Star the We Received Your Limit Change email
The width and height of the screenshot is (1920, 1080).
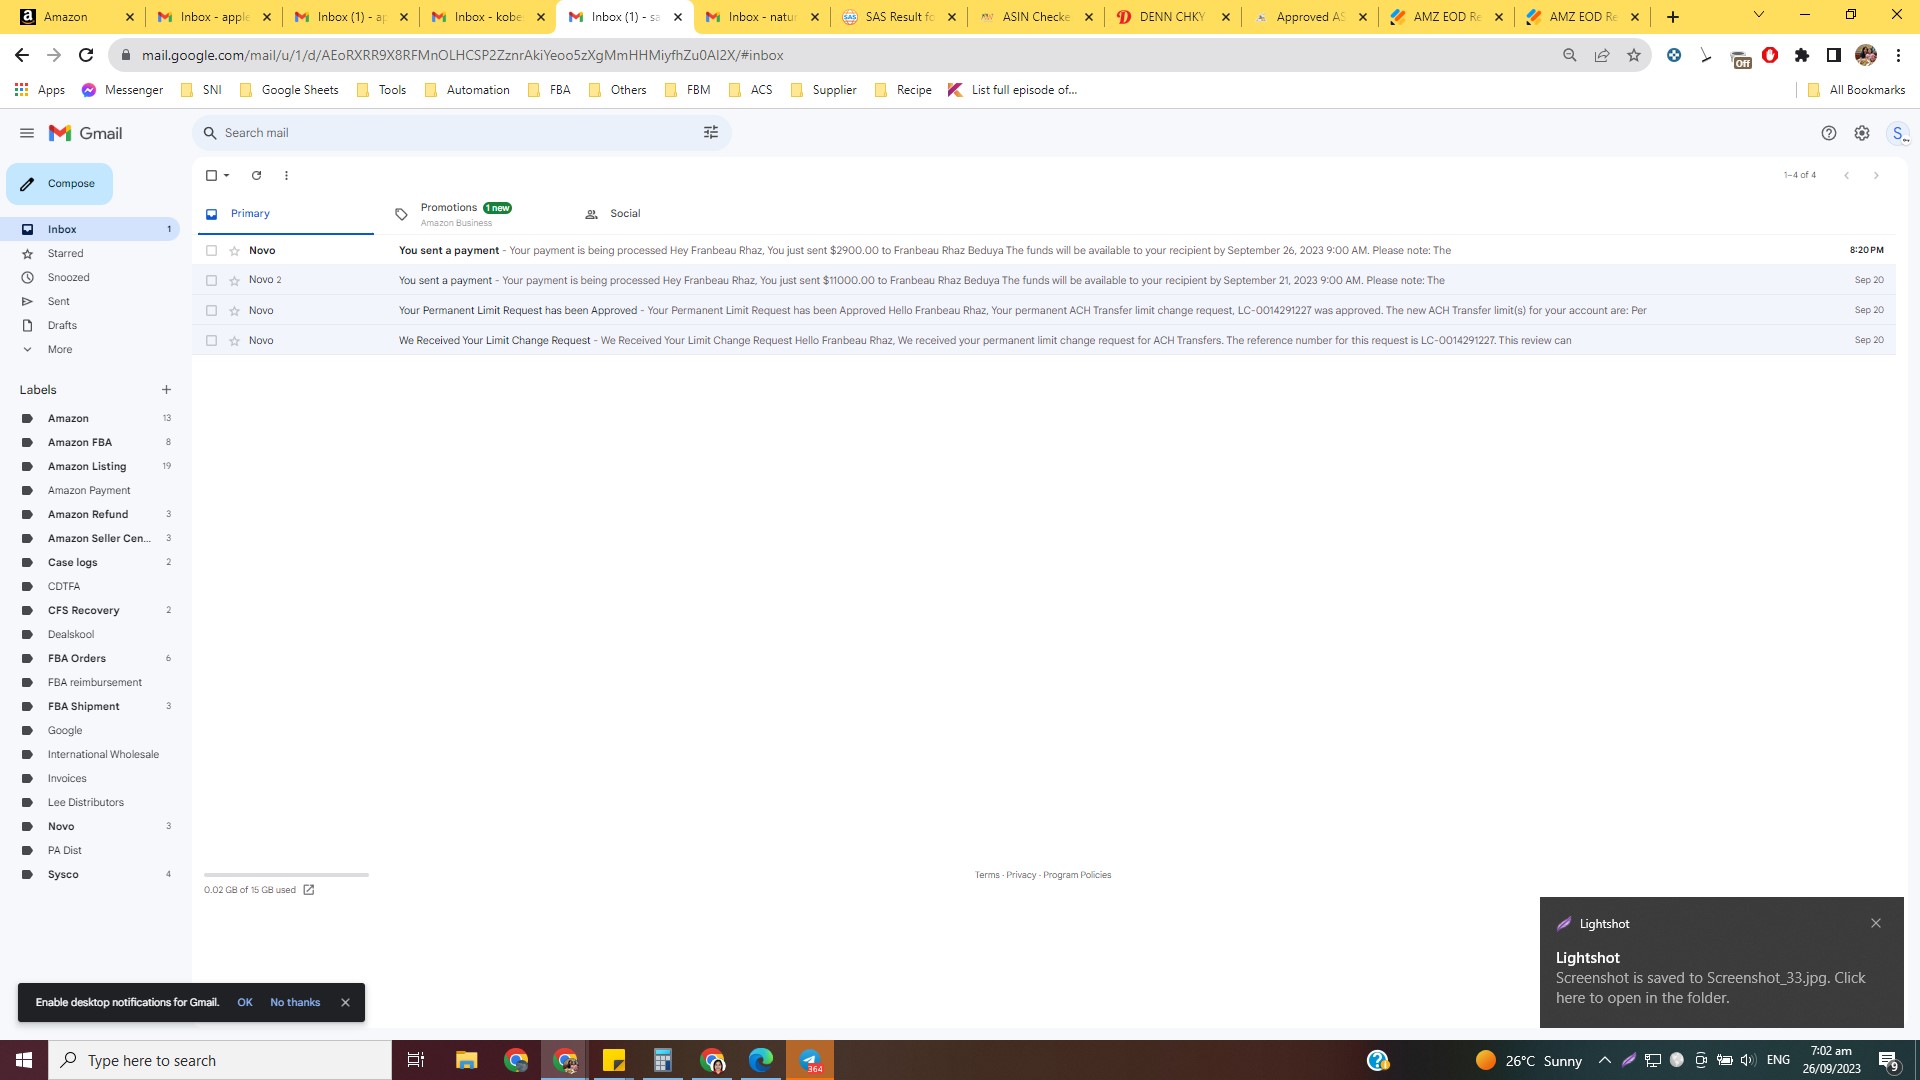click(234, 341)
